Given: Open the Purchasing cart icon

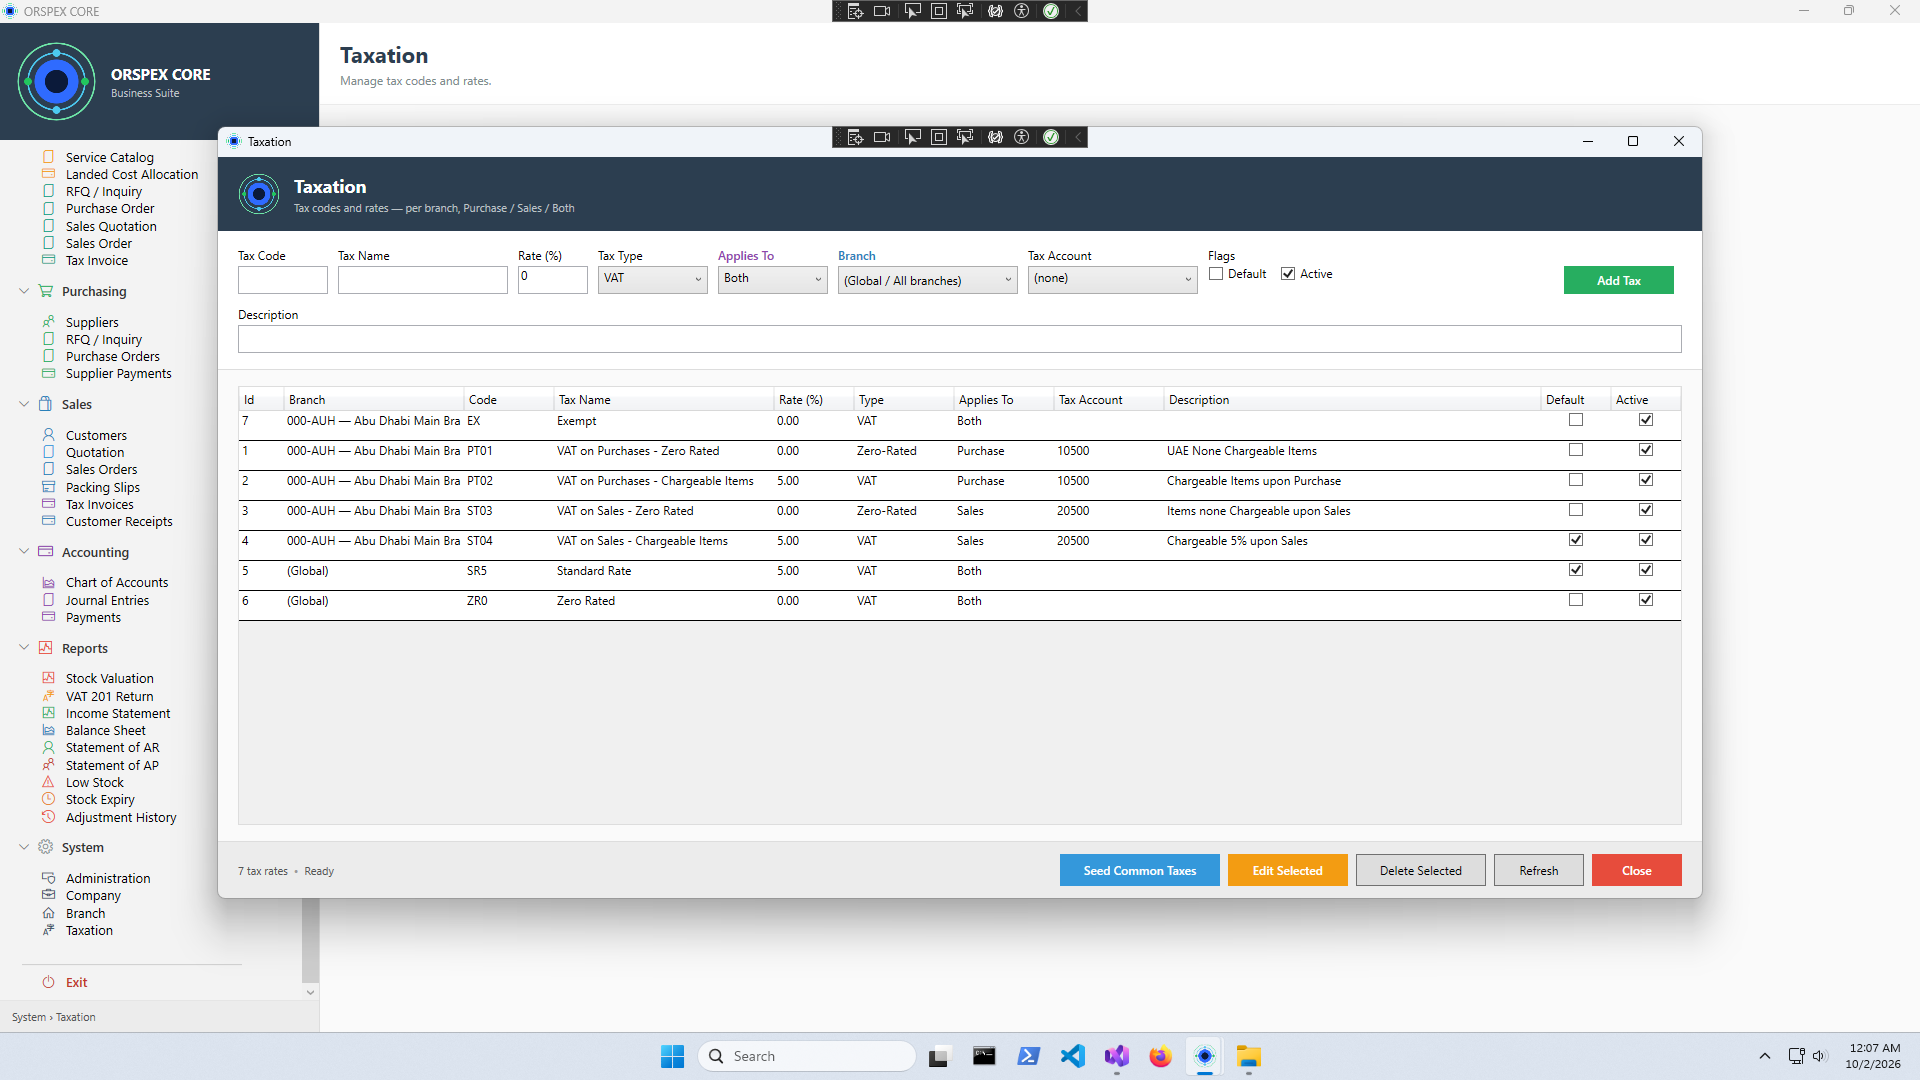Looking at the screenshot, I should coord(45,291).
